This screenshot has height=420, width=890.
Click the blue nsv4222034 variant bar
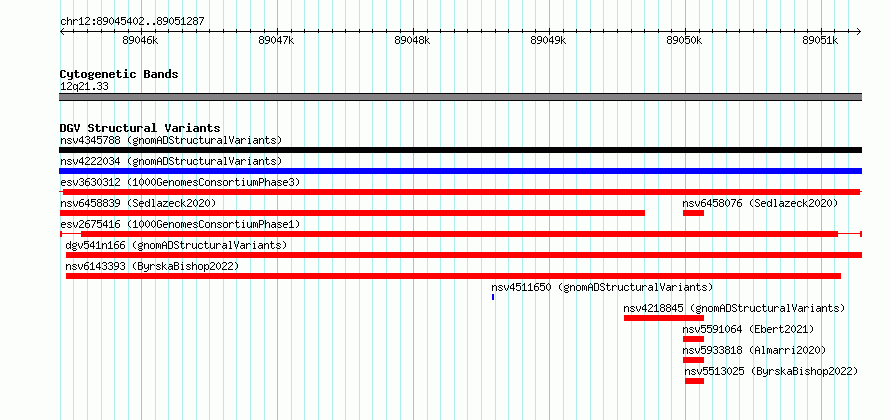click(460, 171)
